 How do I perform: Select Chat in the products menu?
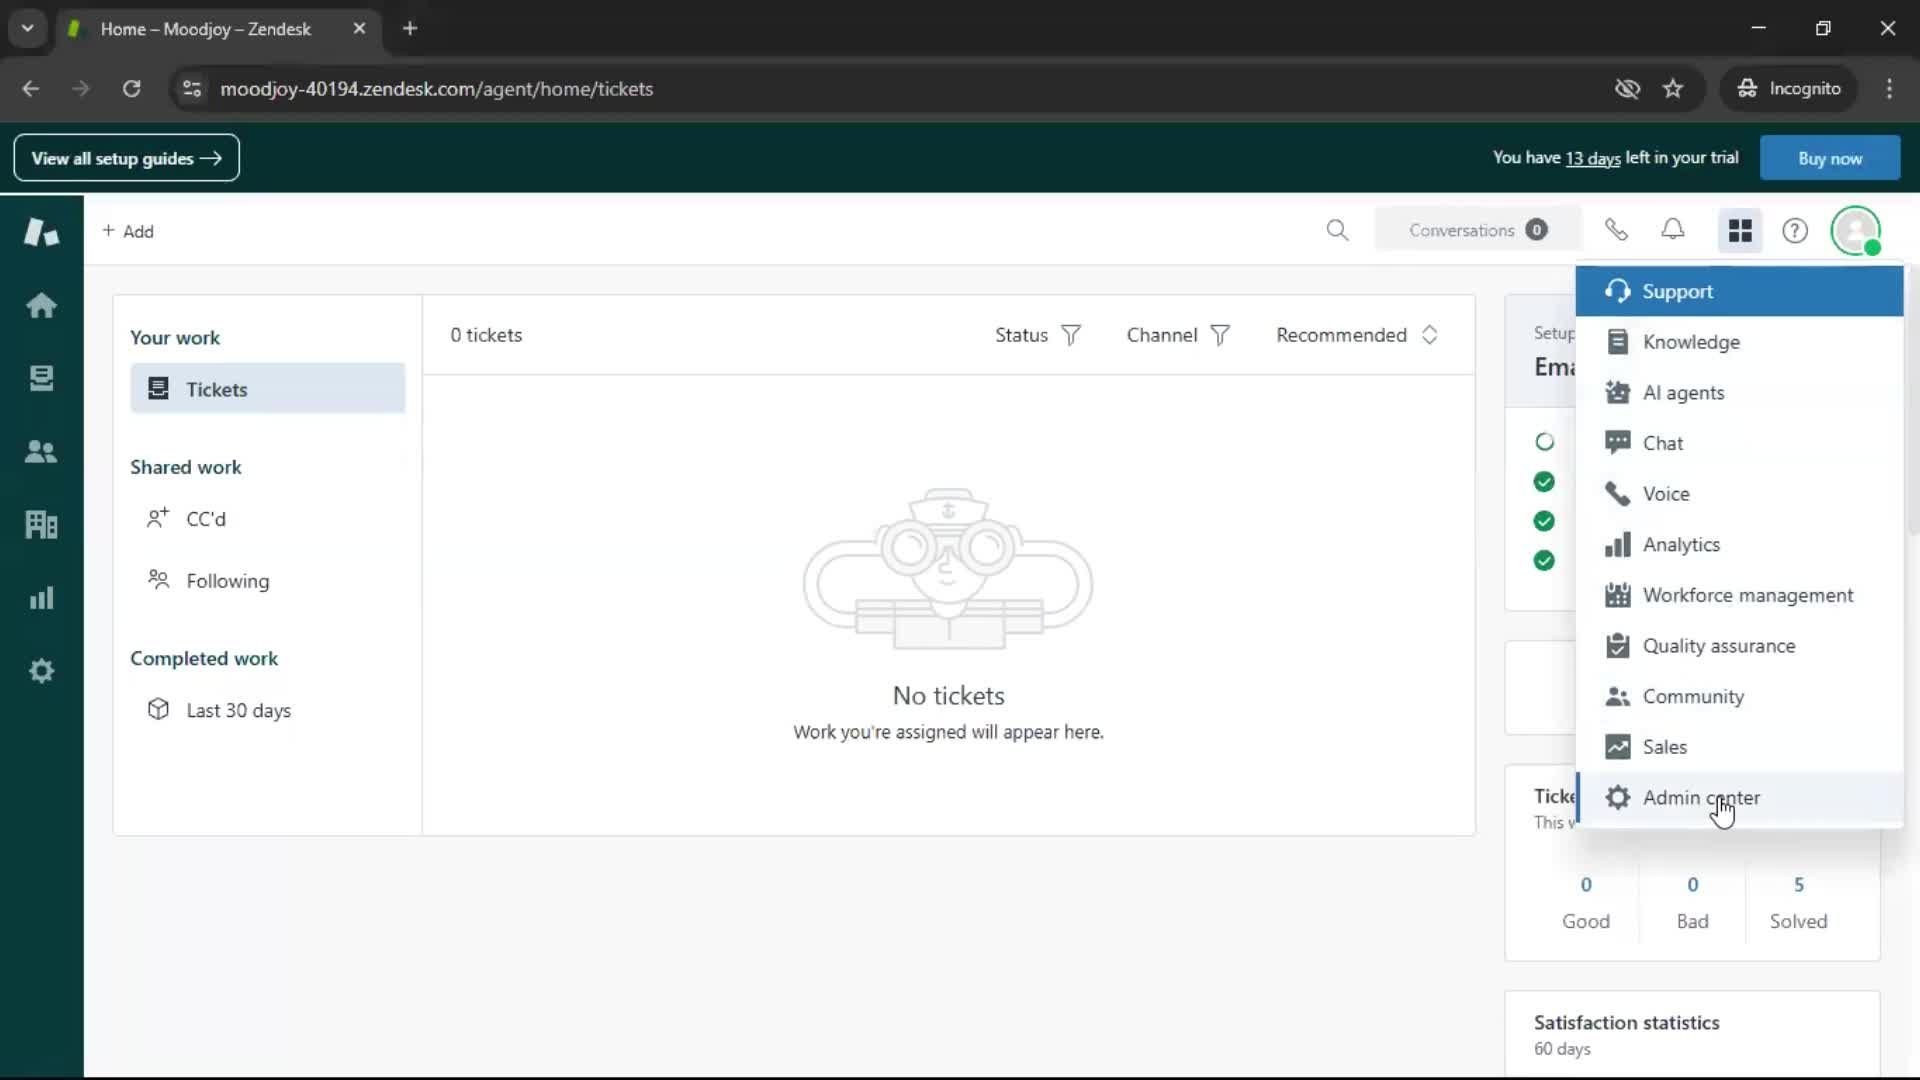(x=1739, y=443)
